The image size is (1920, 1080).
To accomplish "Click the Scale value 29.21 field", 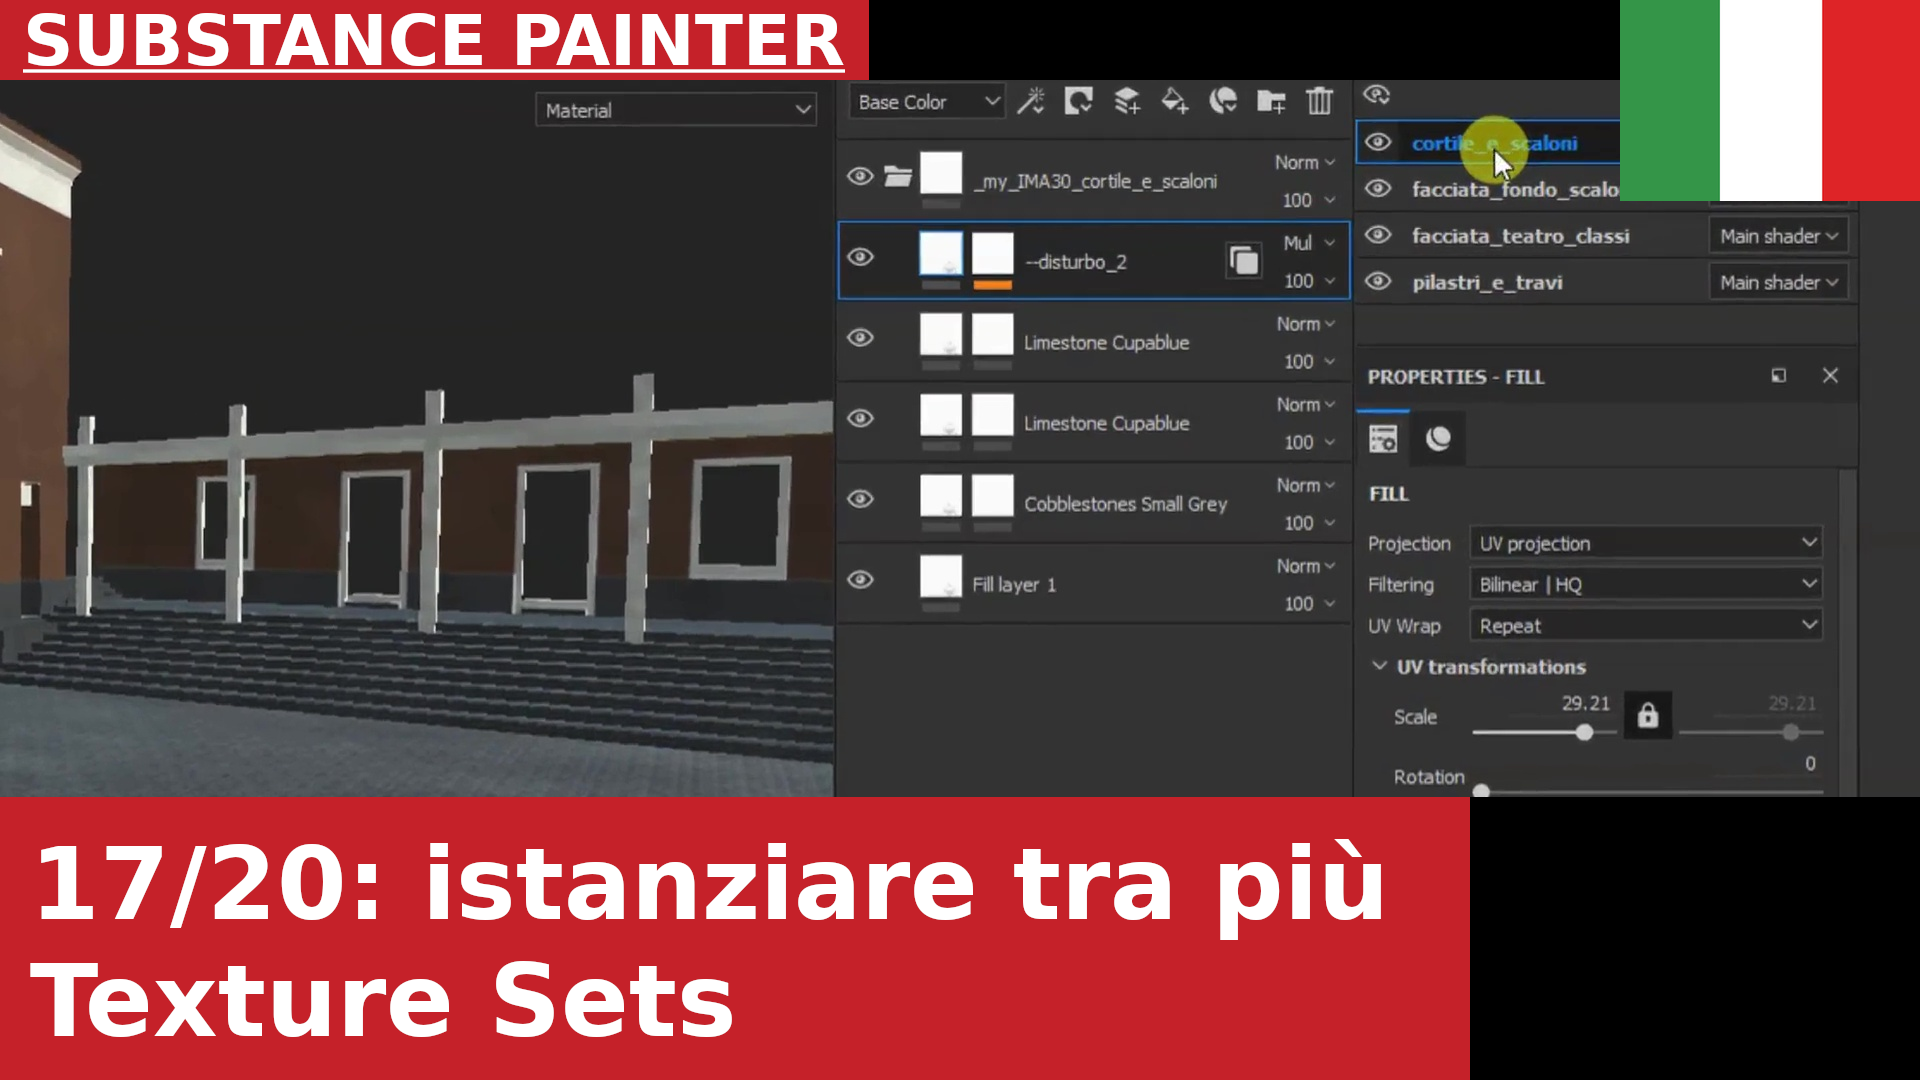I will coord(1586,704).
